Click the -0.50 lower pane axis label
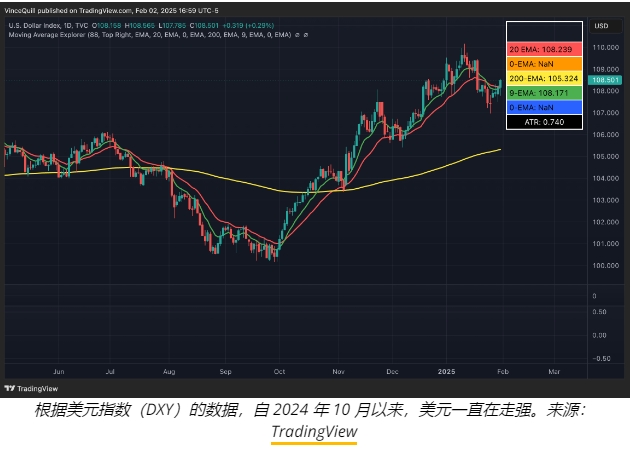The height and width of the screenshot is (452, 631). tap(601, 359)
